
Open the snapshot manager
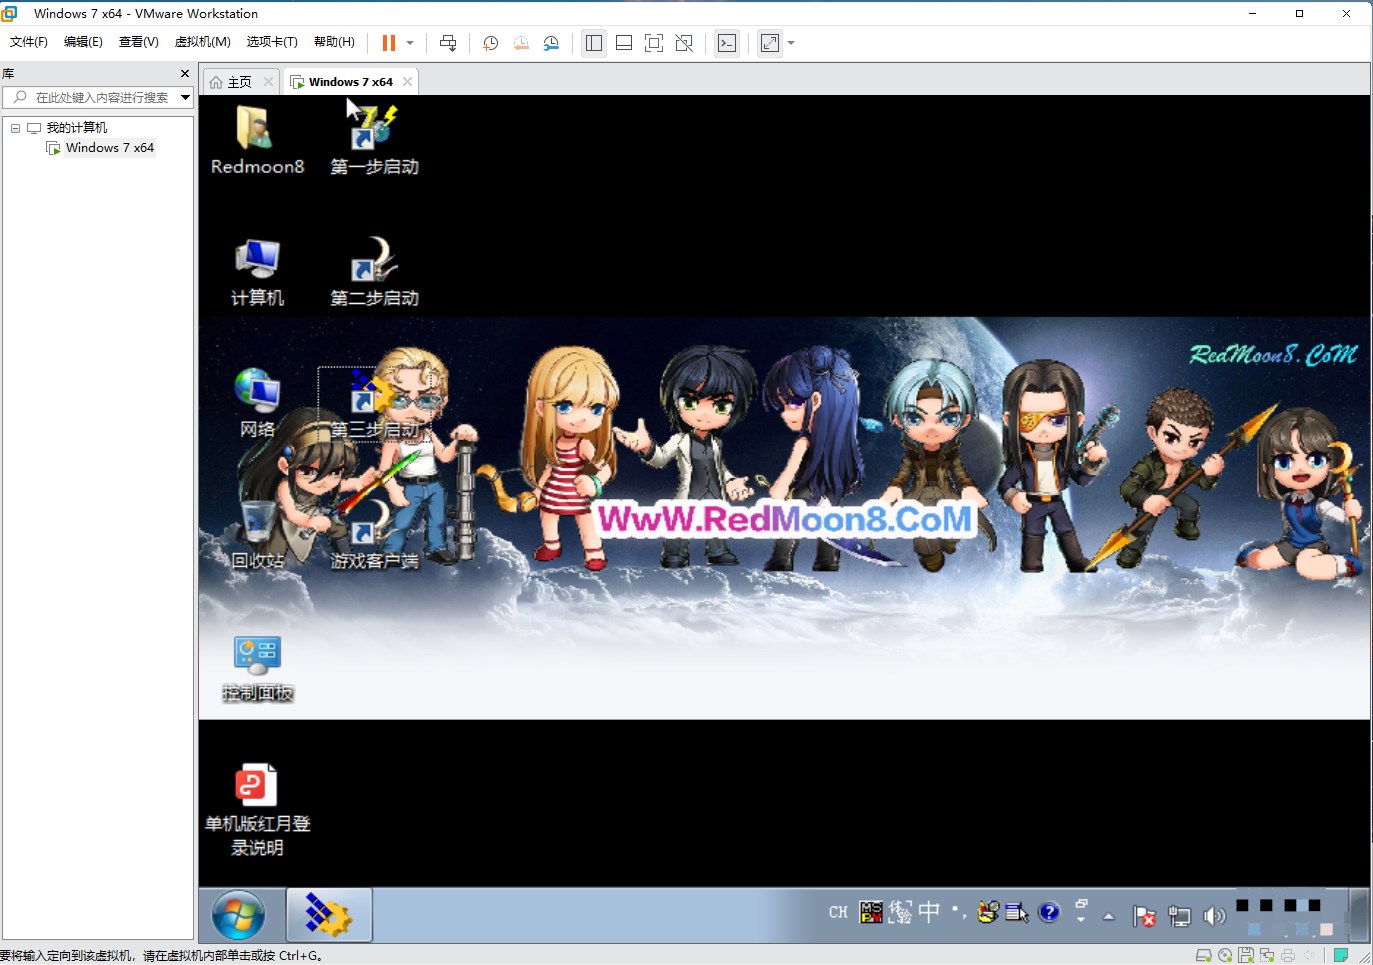551,43
